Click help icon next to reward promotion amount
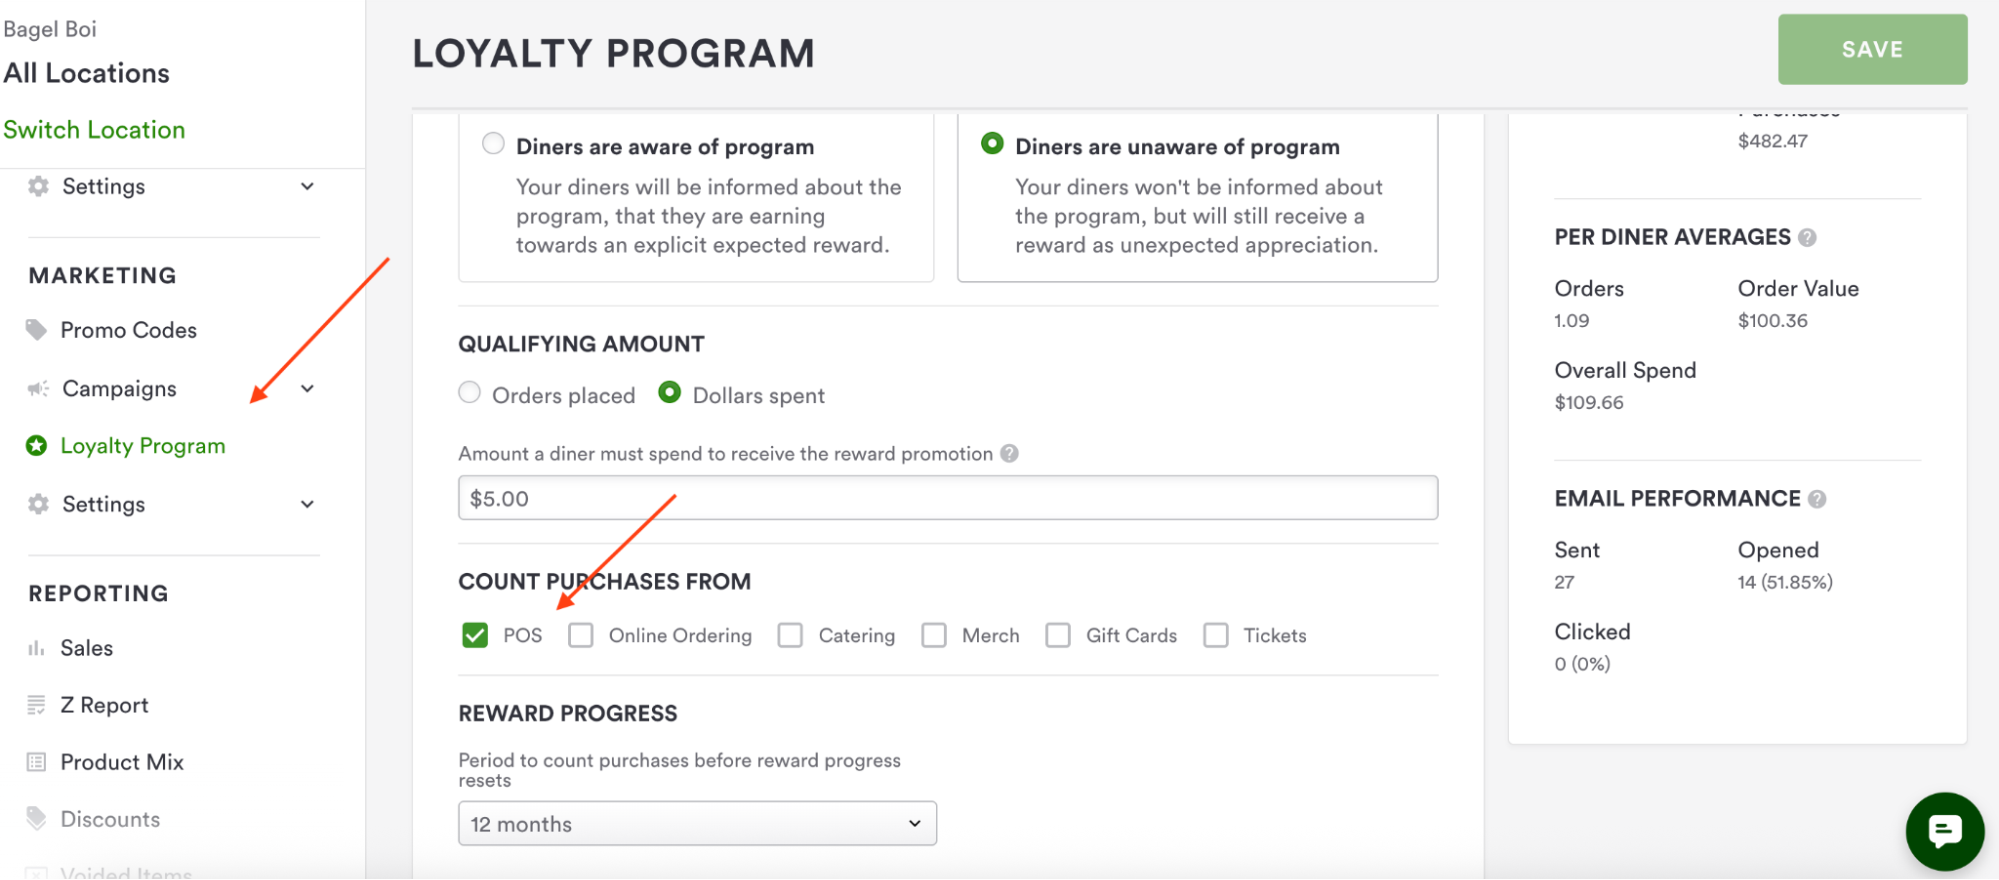 [1010, 454]
